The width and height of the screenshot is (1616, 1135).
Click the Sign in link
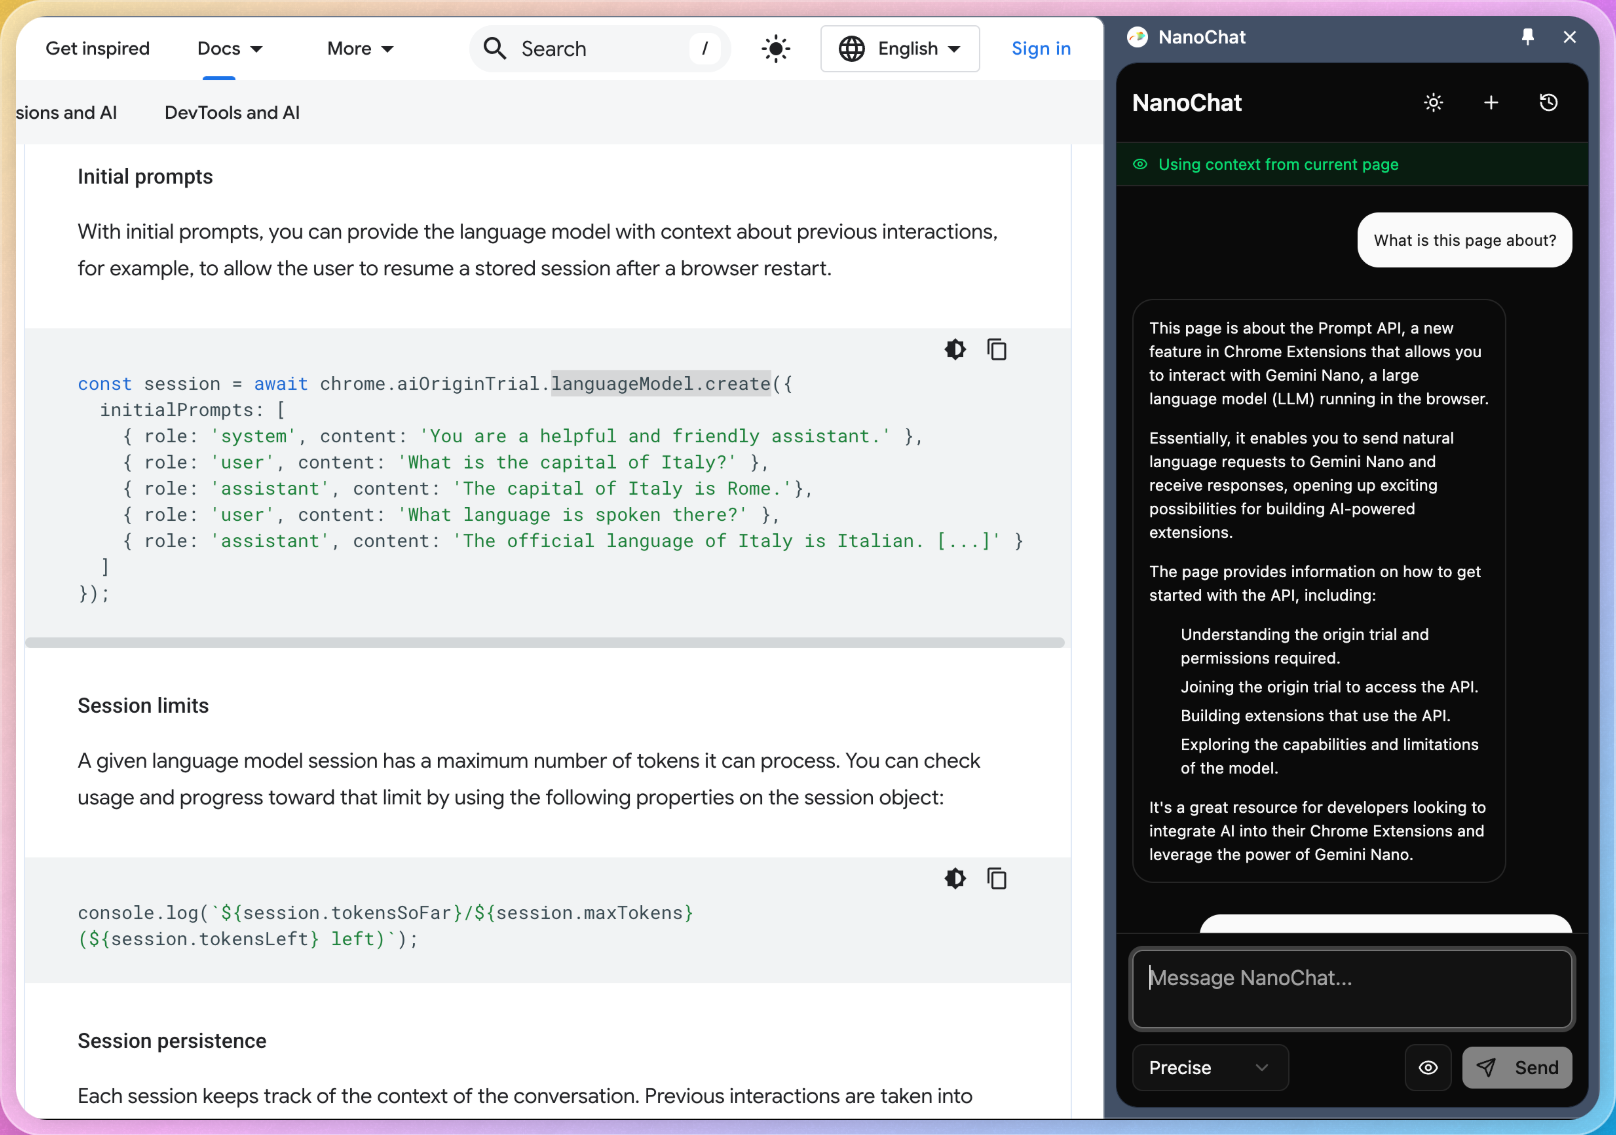coord(1041,48)
